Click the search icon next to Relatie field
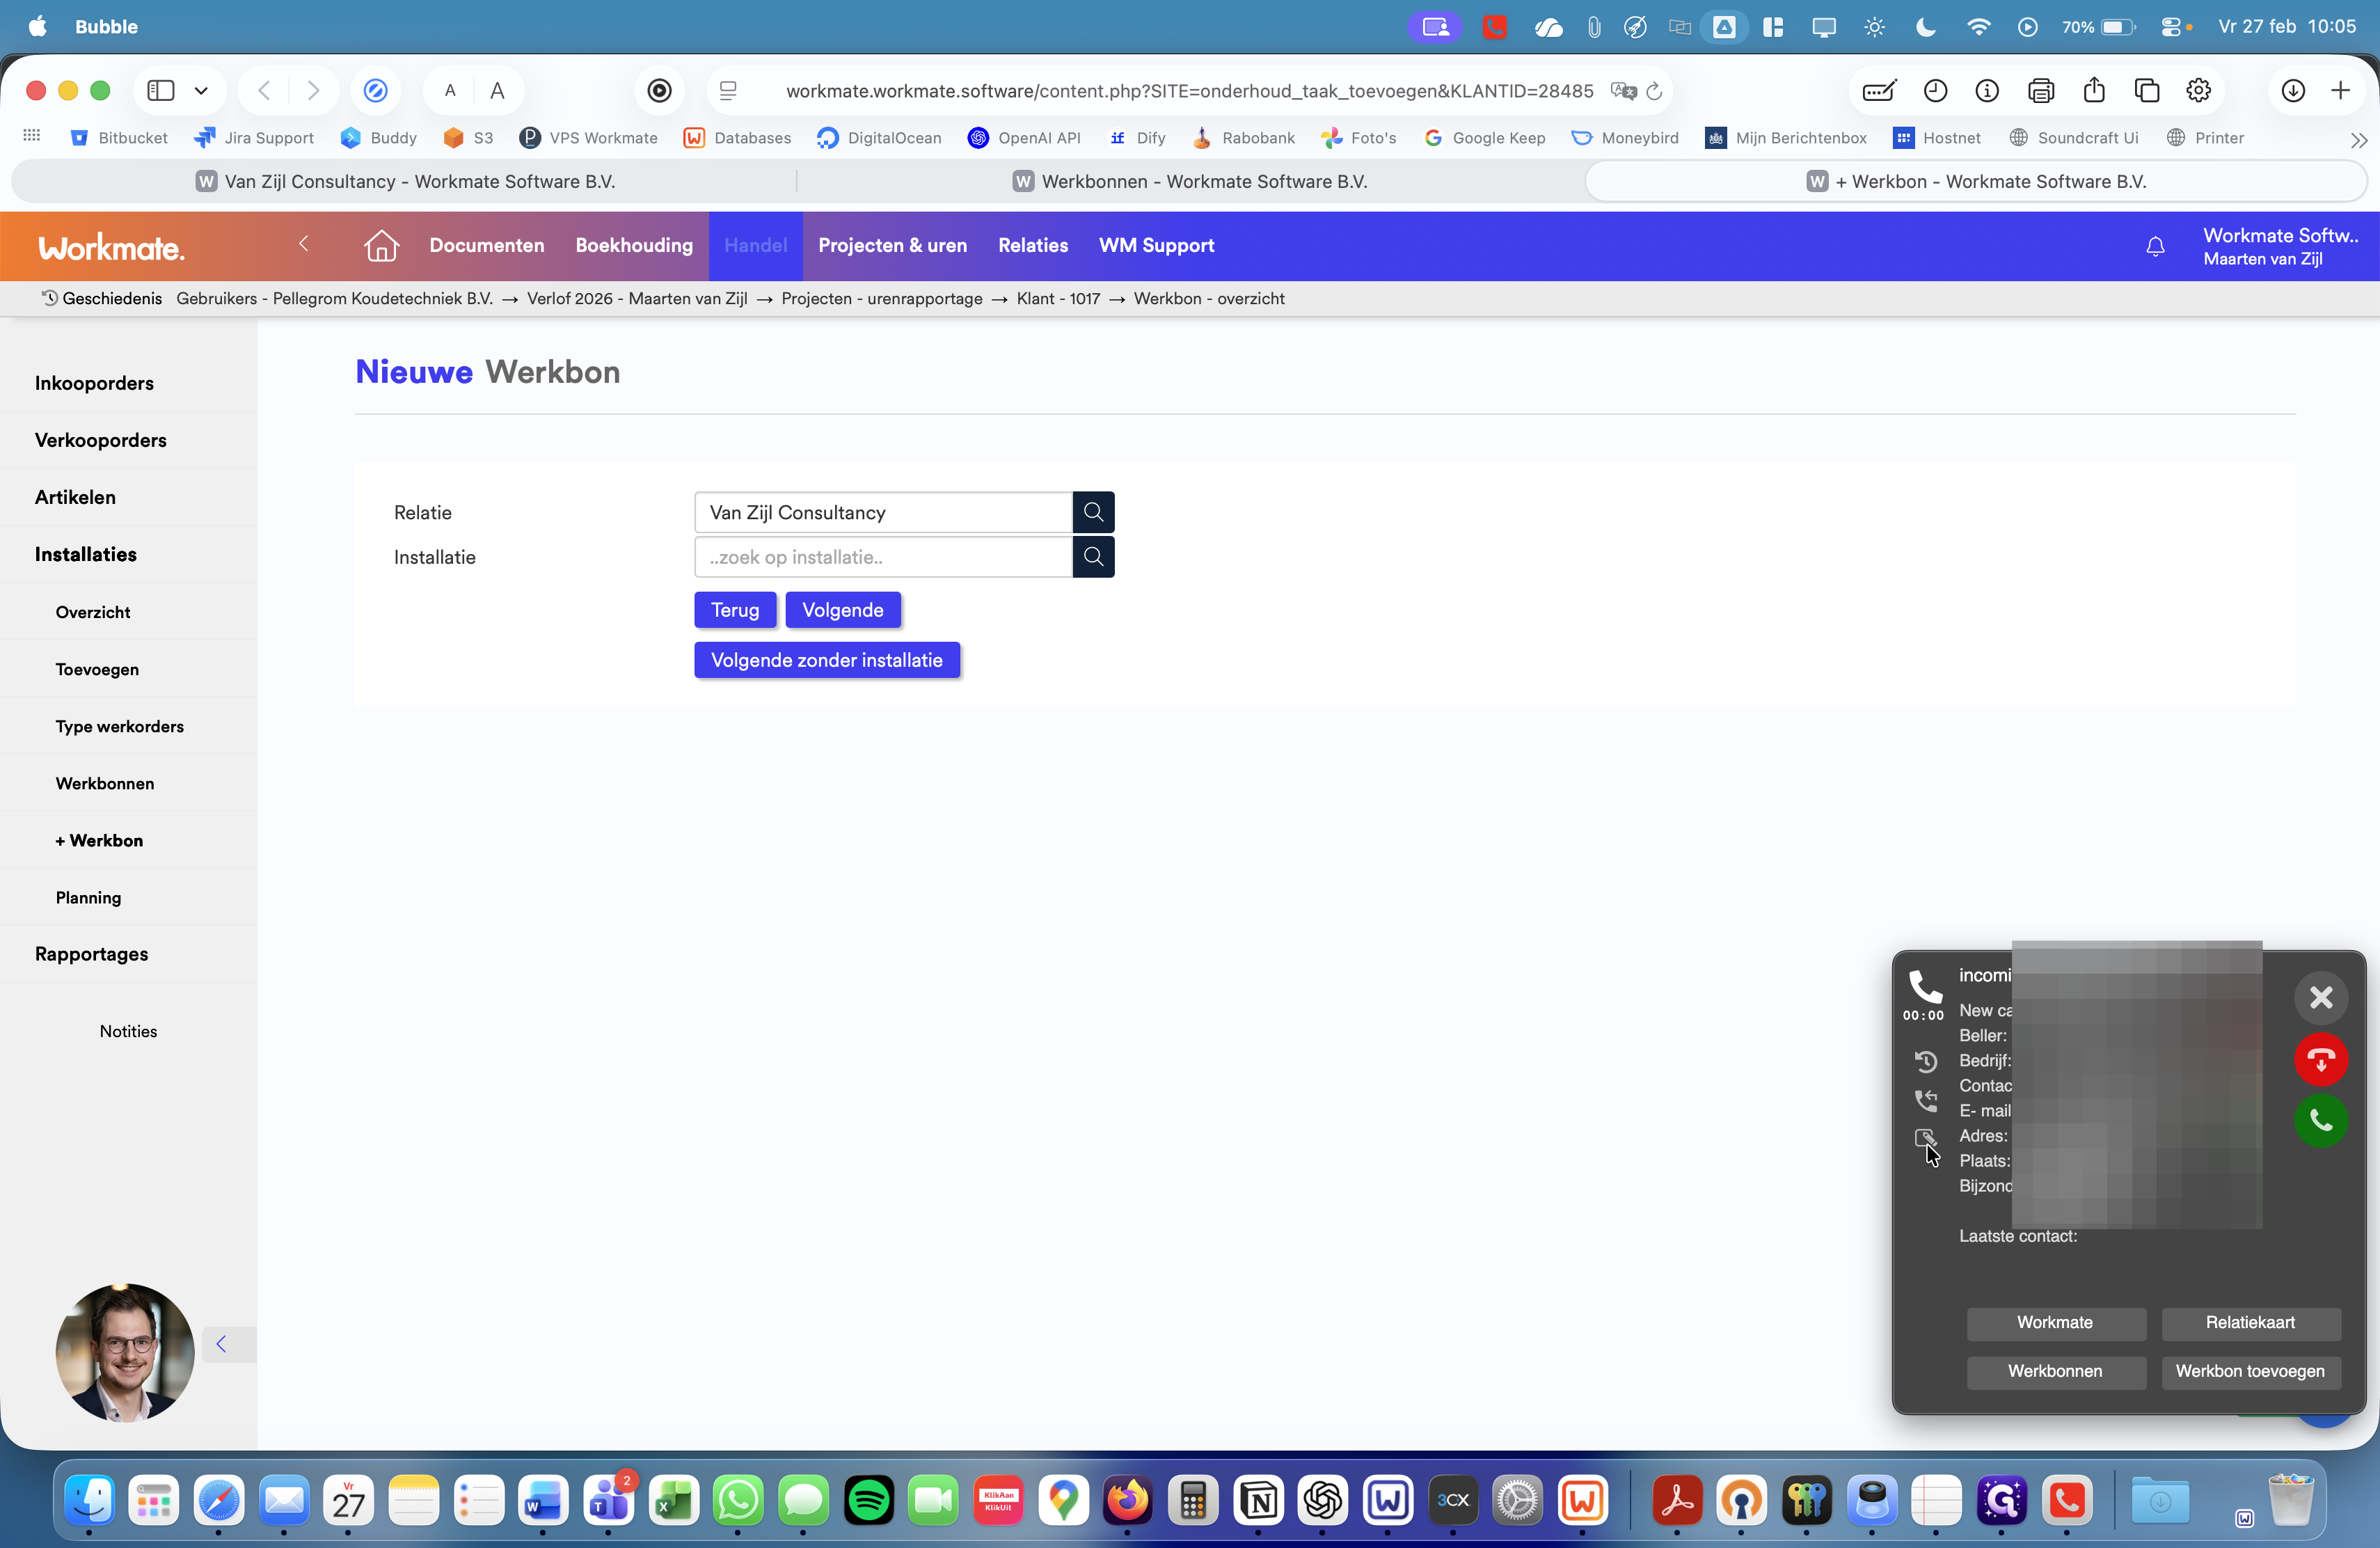The image size is (2380, 1548). point(1093,512)
